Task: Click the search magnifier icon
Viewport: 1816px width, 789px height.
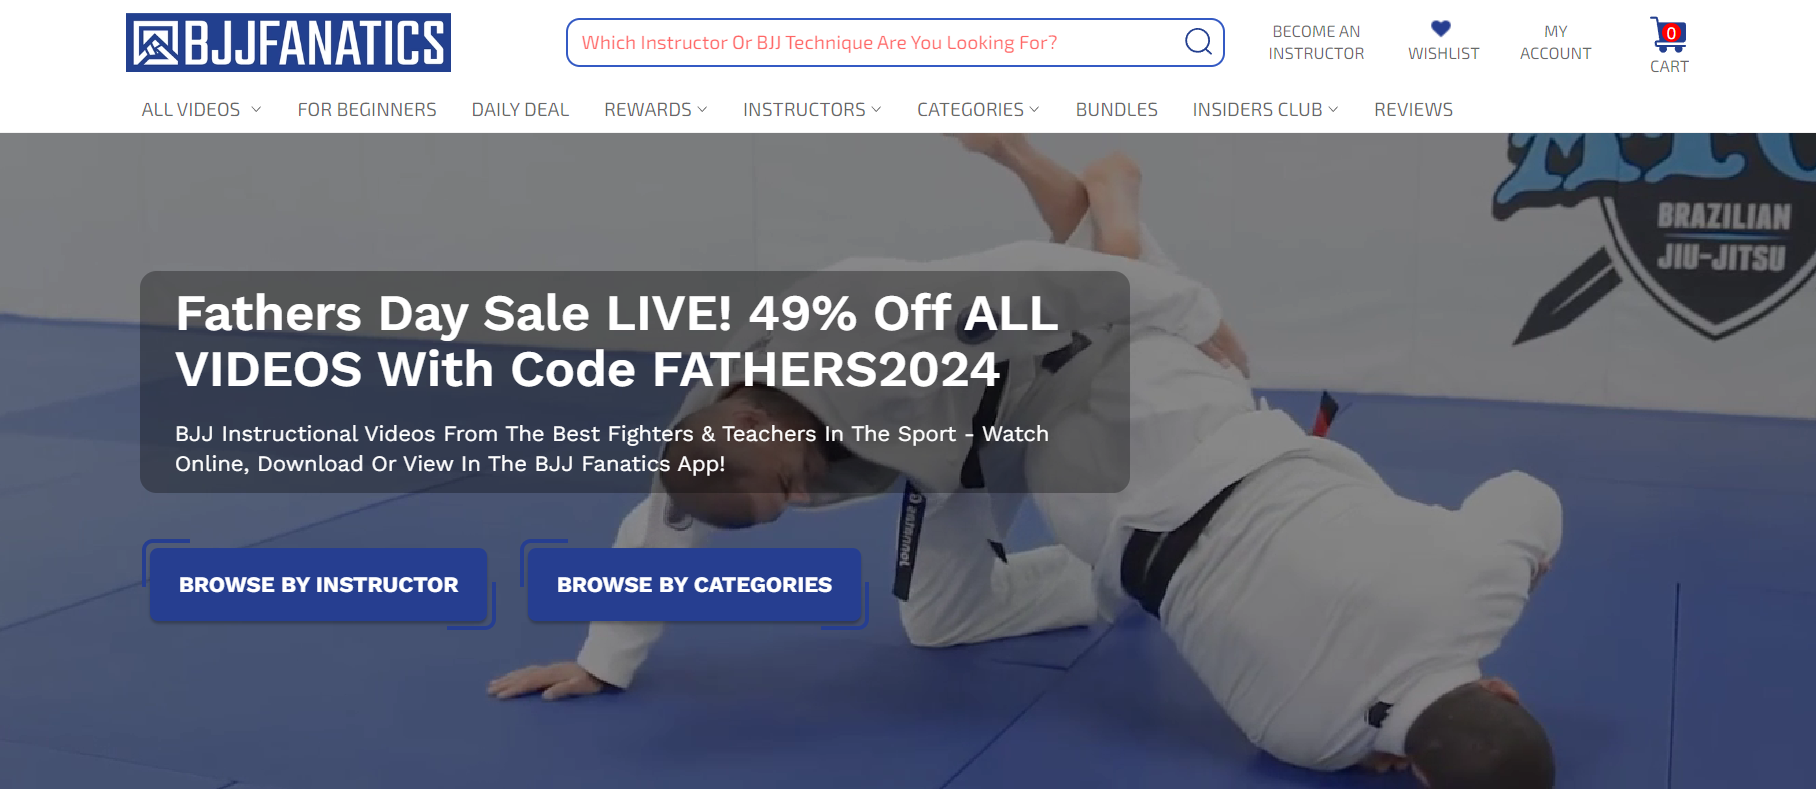Action: [x=1198, y=42]
